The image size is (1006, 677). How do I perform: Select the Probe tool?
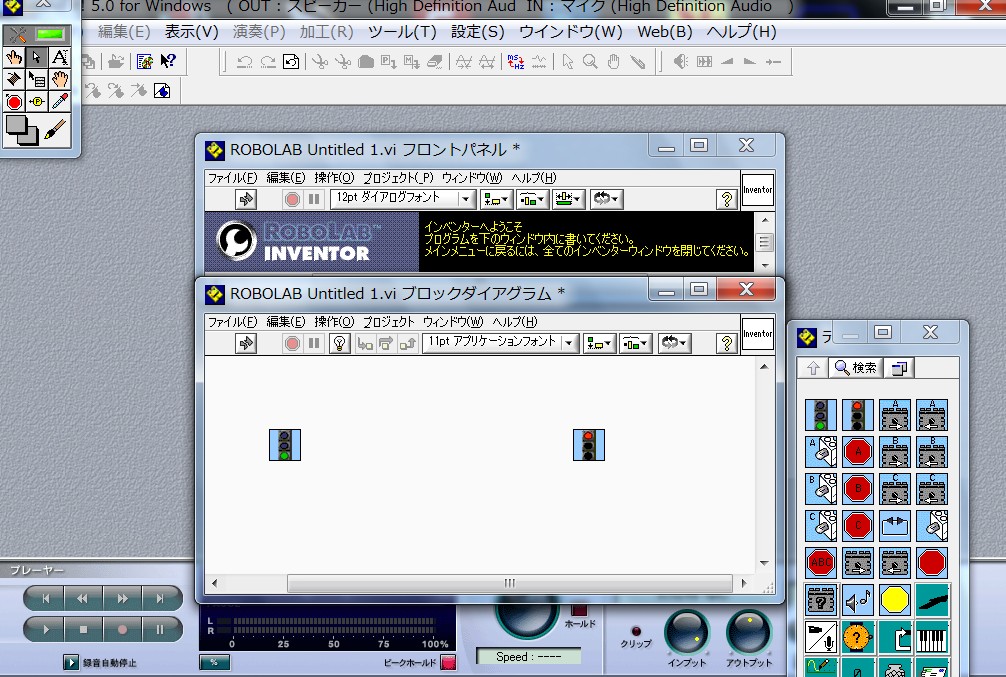(x=37, y=101)
